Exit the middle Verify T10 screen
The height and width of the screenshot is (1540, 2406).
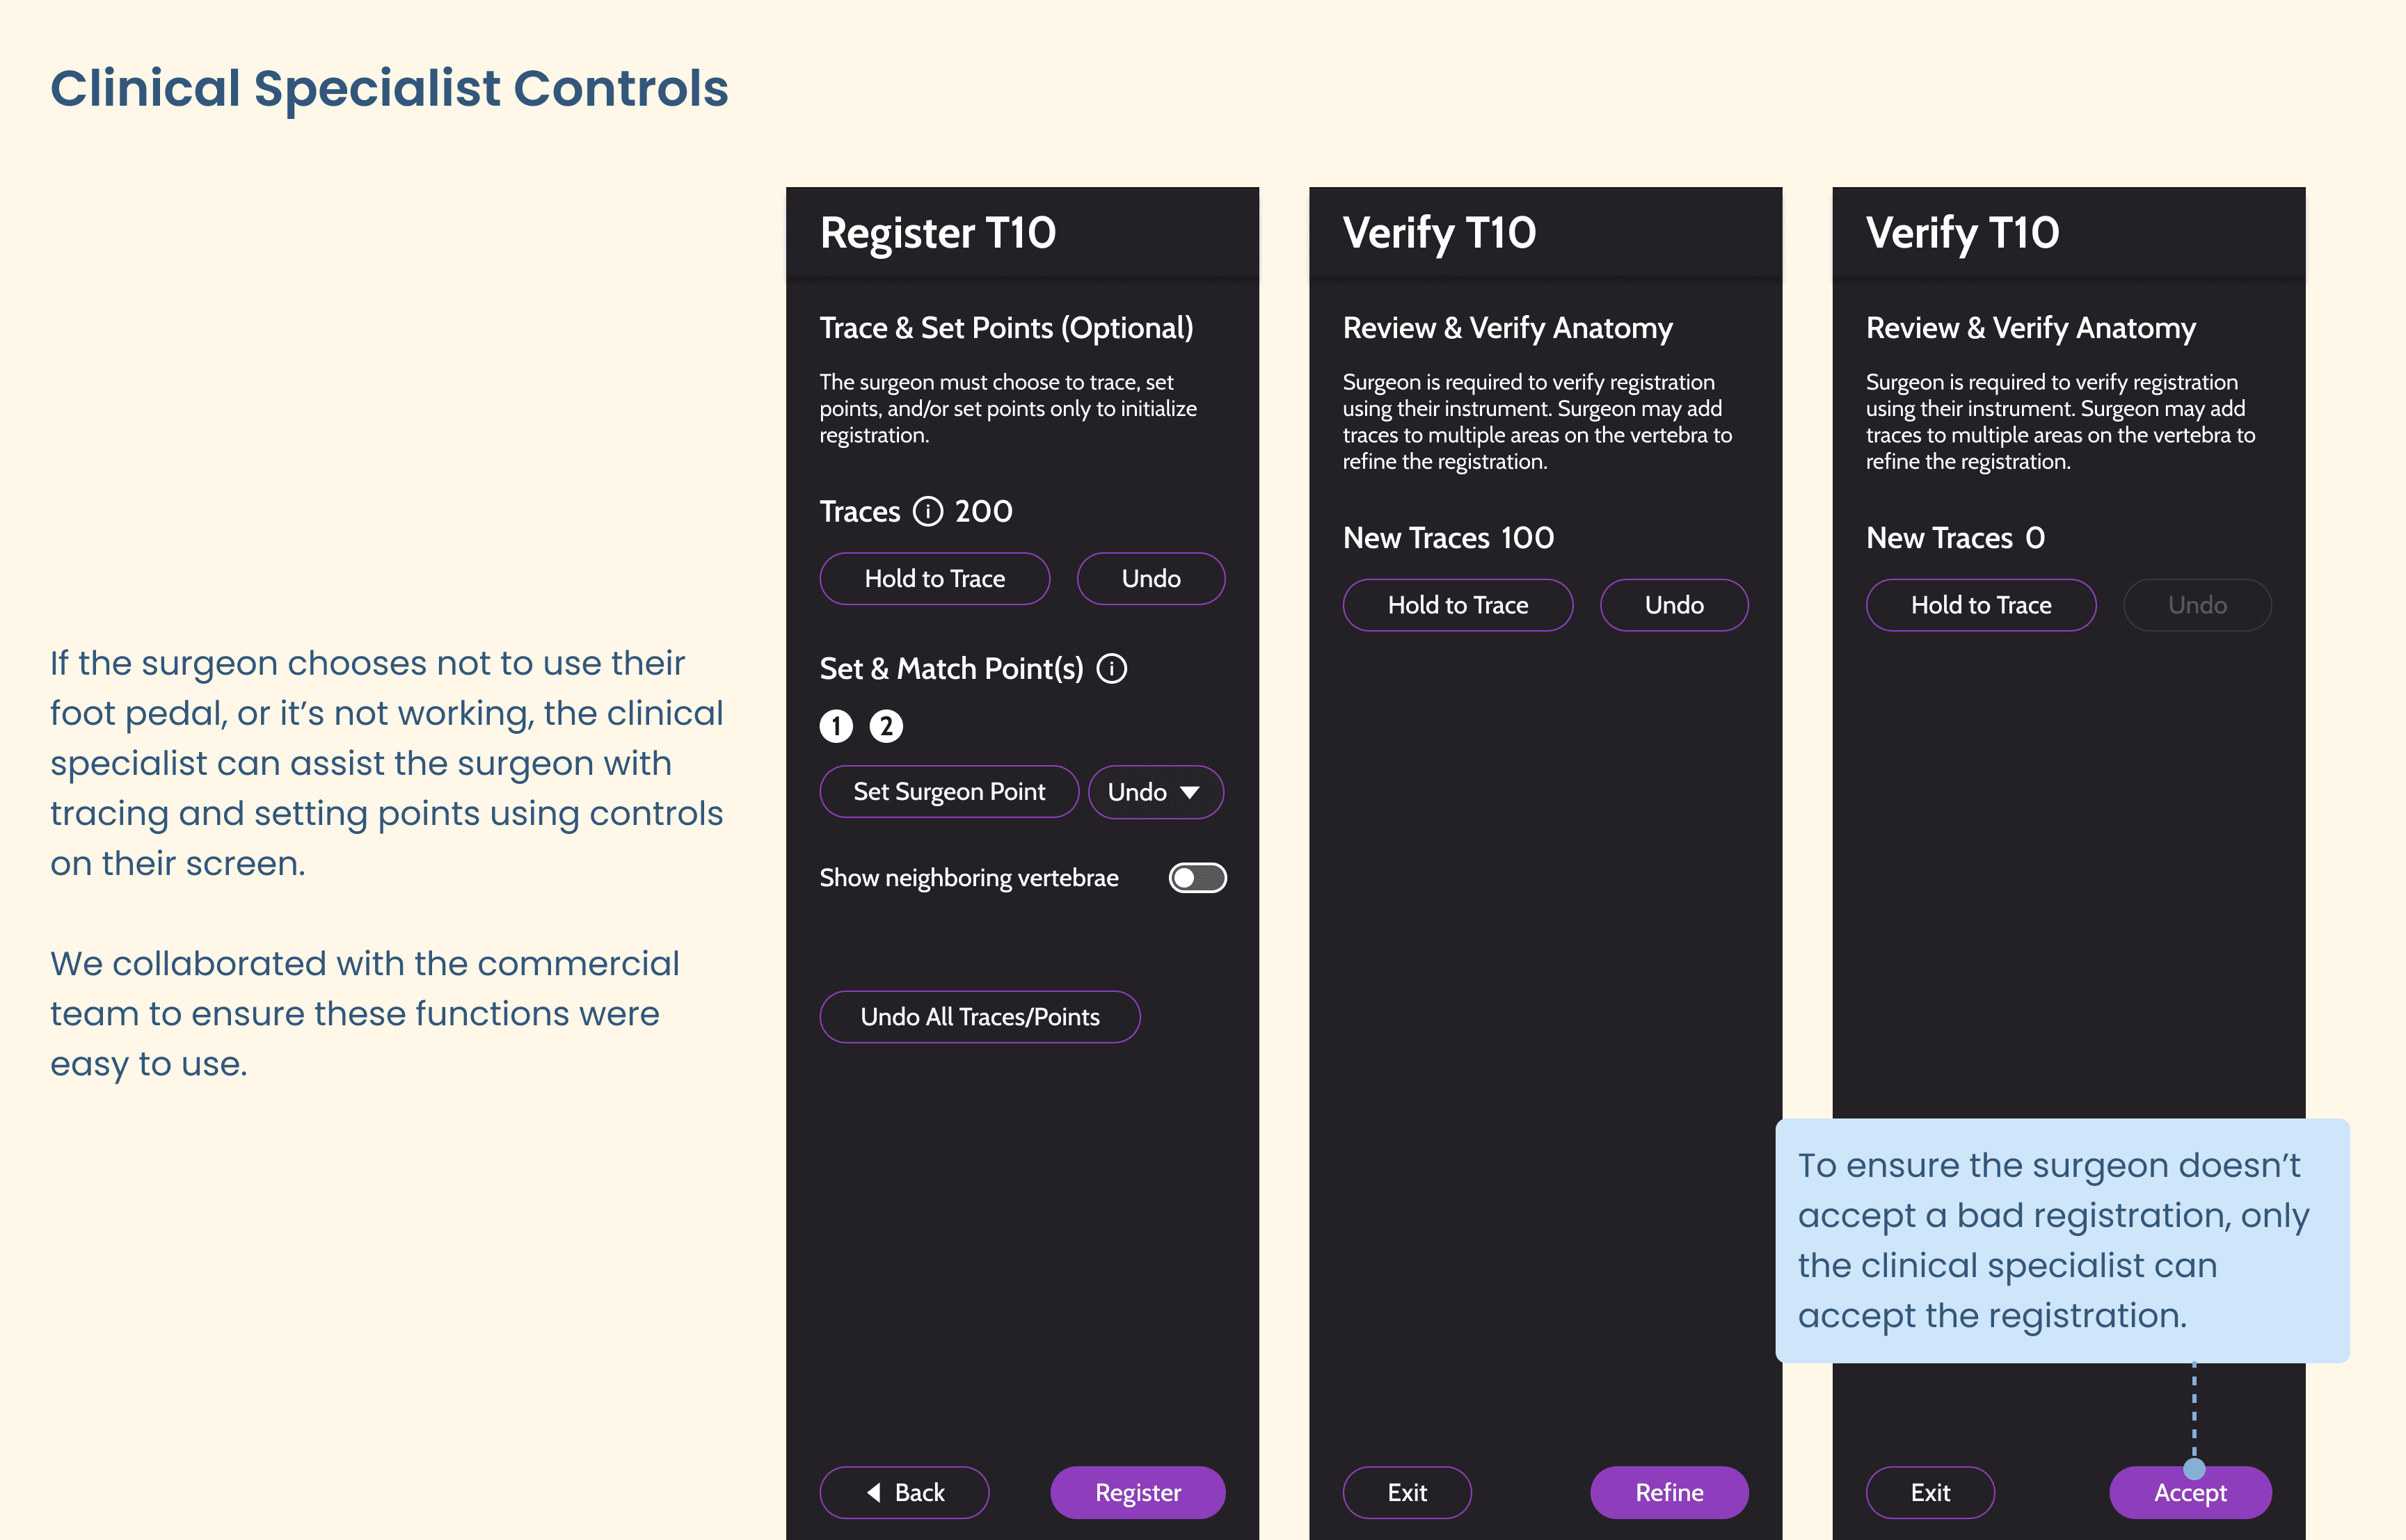click(x=1407, y=1492)
